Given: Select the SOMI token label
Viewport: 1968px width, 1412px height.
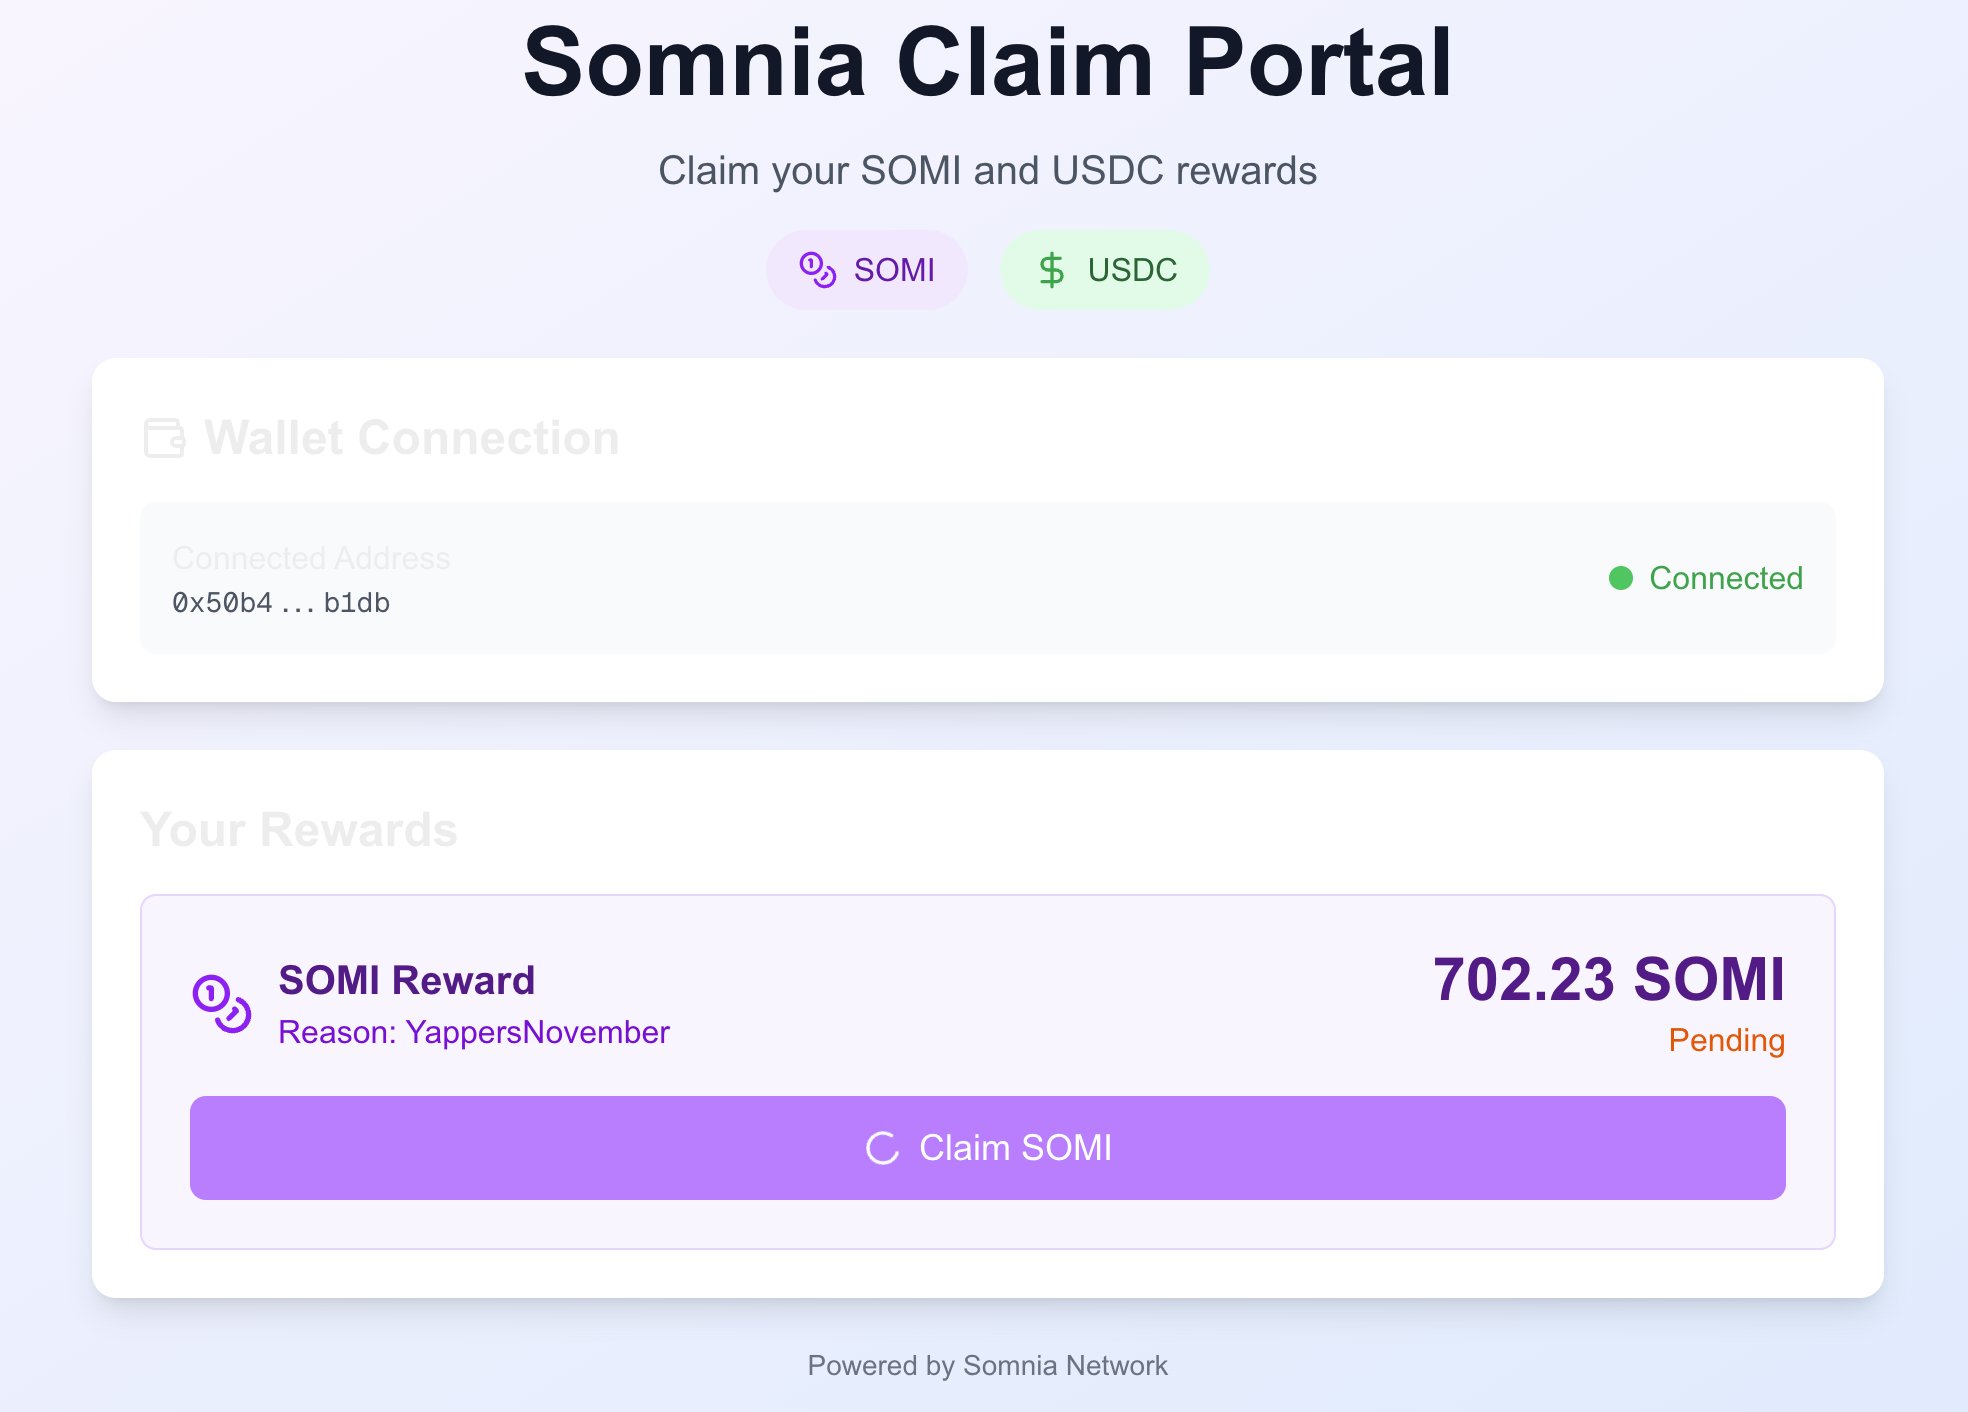Looking at the screenshot, I should pyautogui.click(x=894, y=270).
